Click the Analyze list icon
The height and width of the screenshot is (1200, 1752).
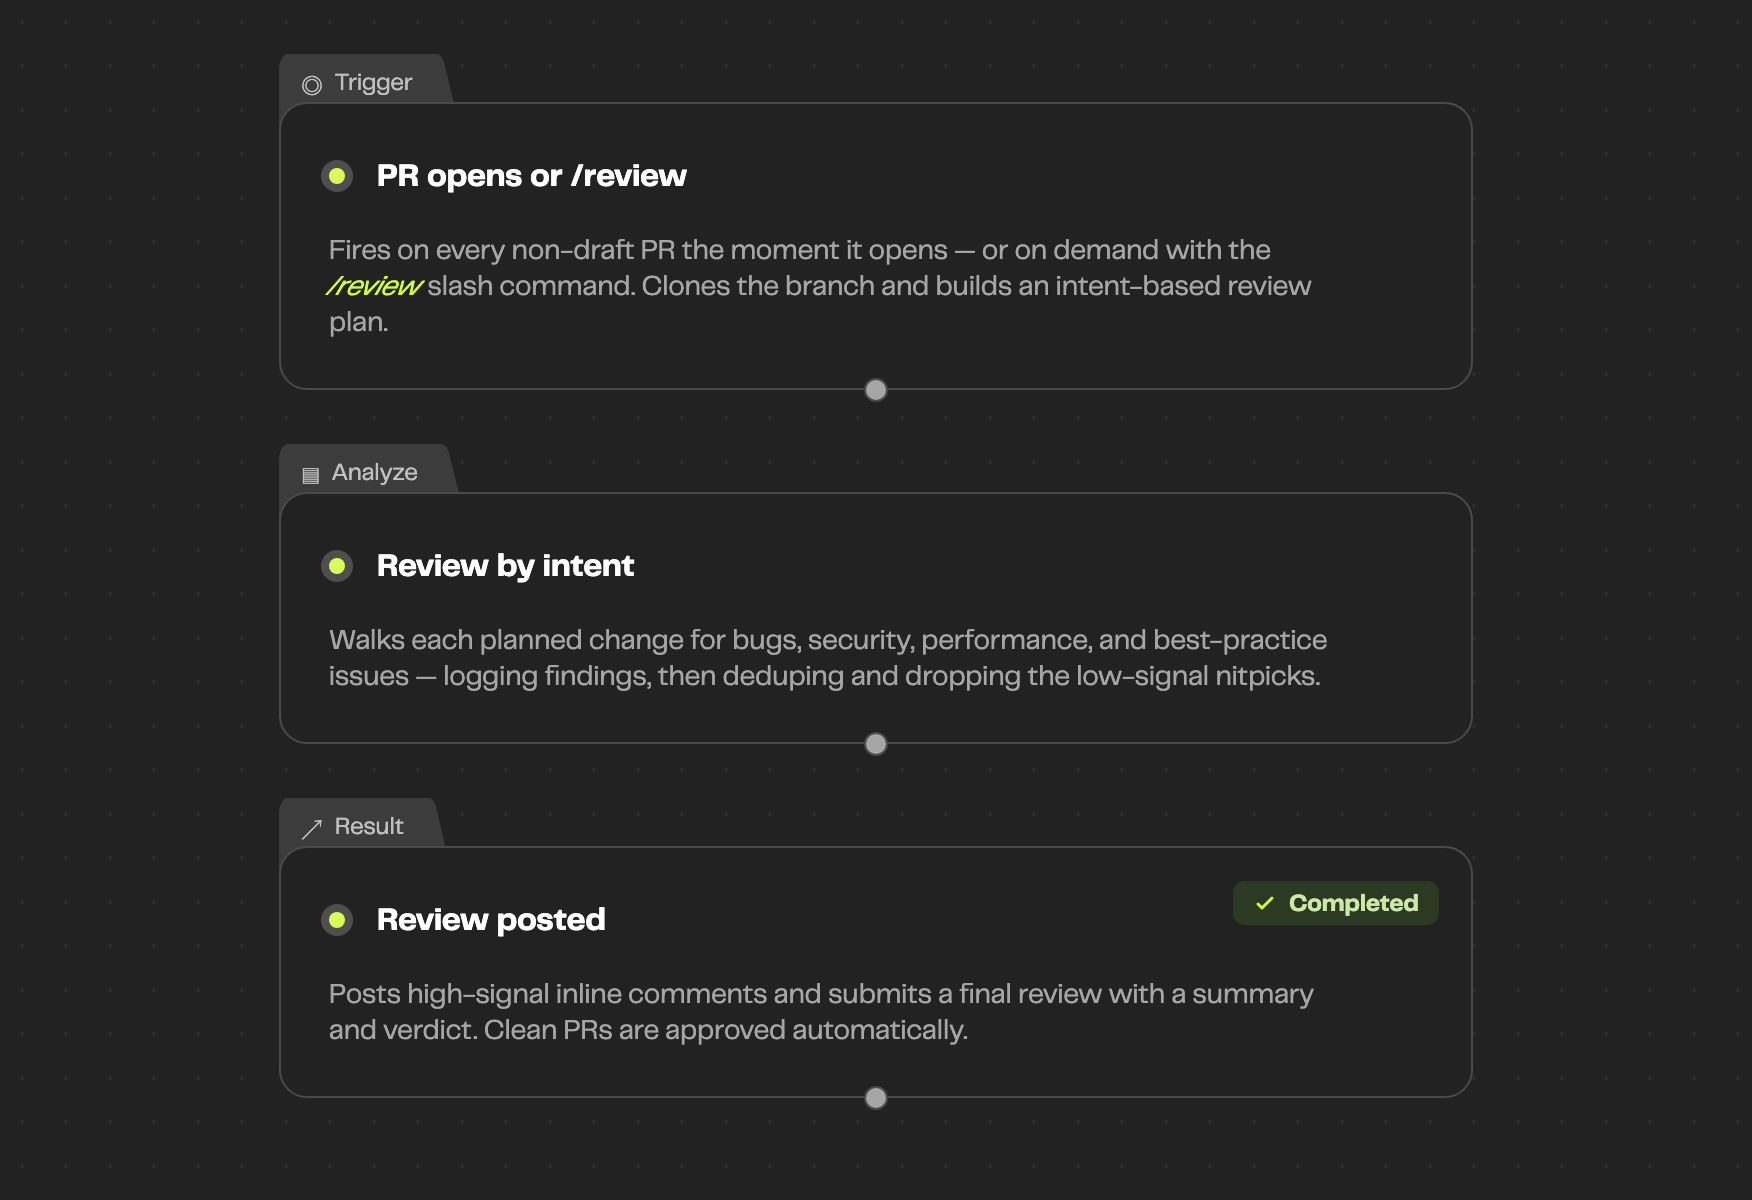tap(311, 475)
